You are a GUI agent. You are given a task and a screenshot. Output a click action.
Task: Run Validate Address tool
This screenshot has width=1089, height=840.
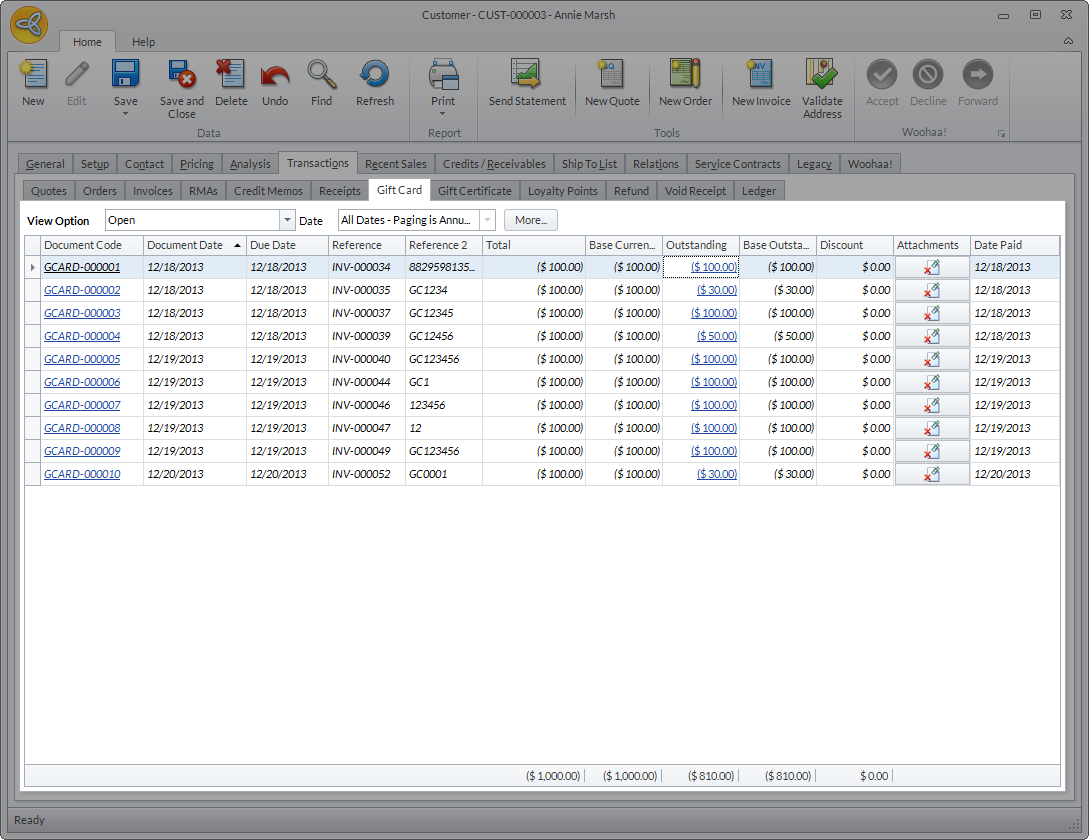(822, 77)
